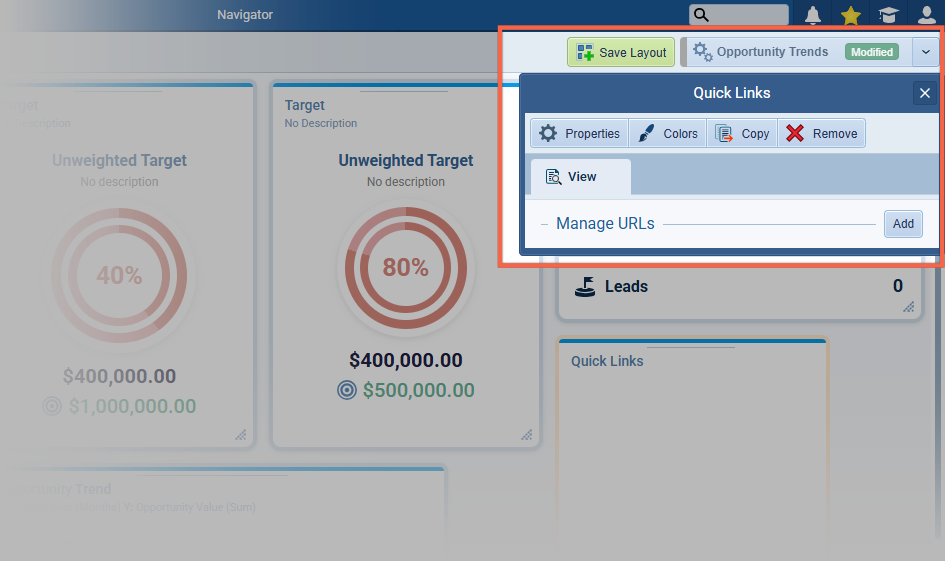Open the user profile icon

click(x=927, y=15)
